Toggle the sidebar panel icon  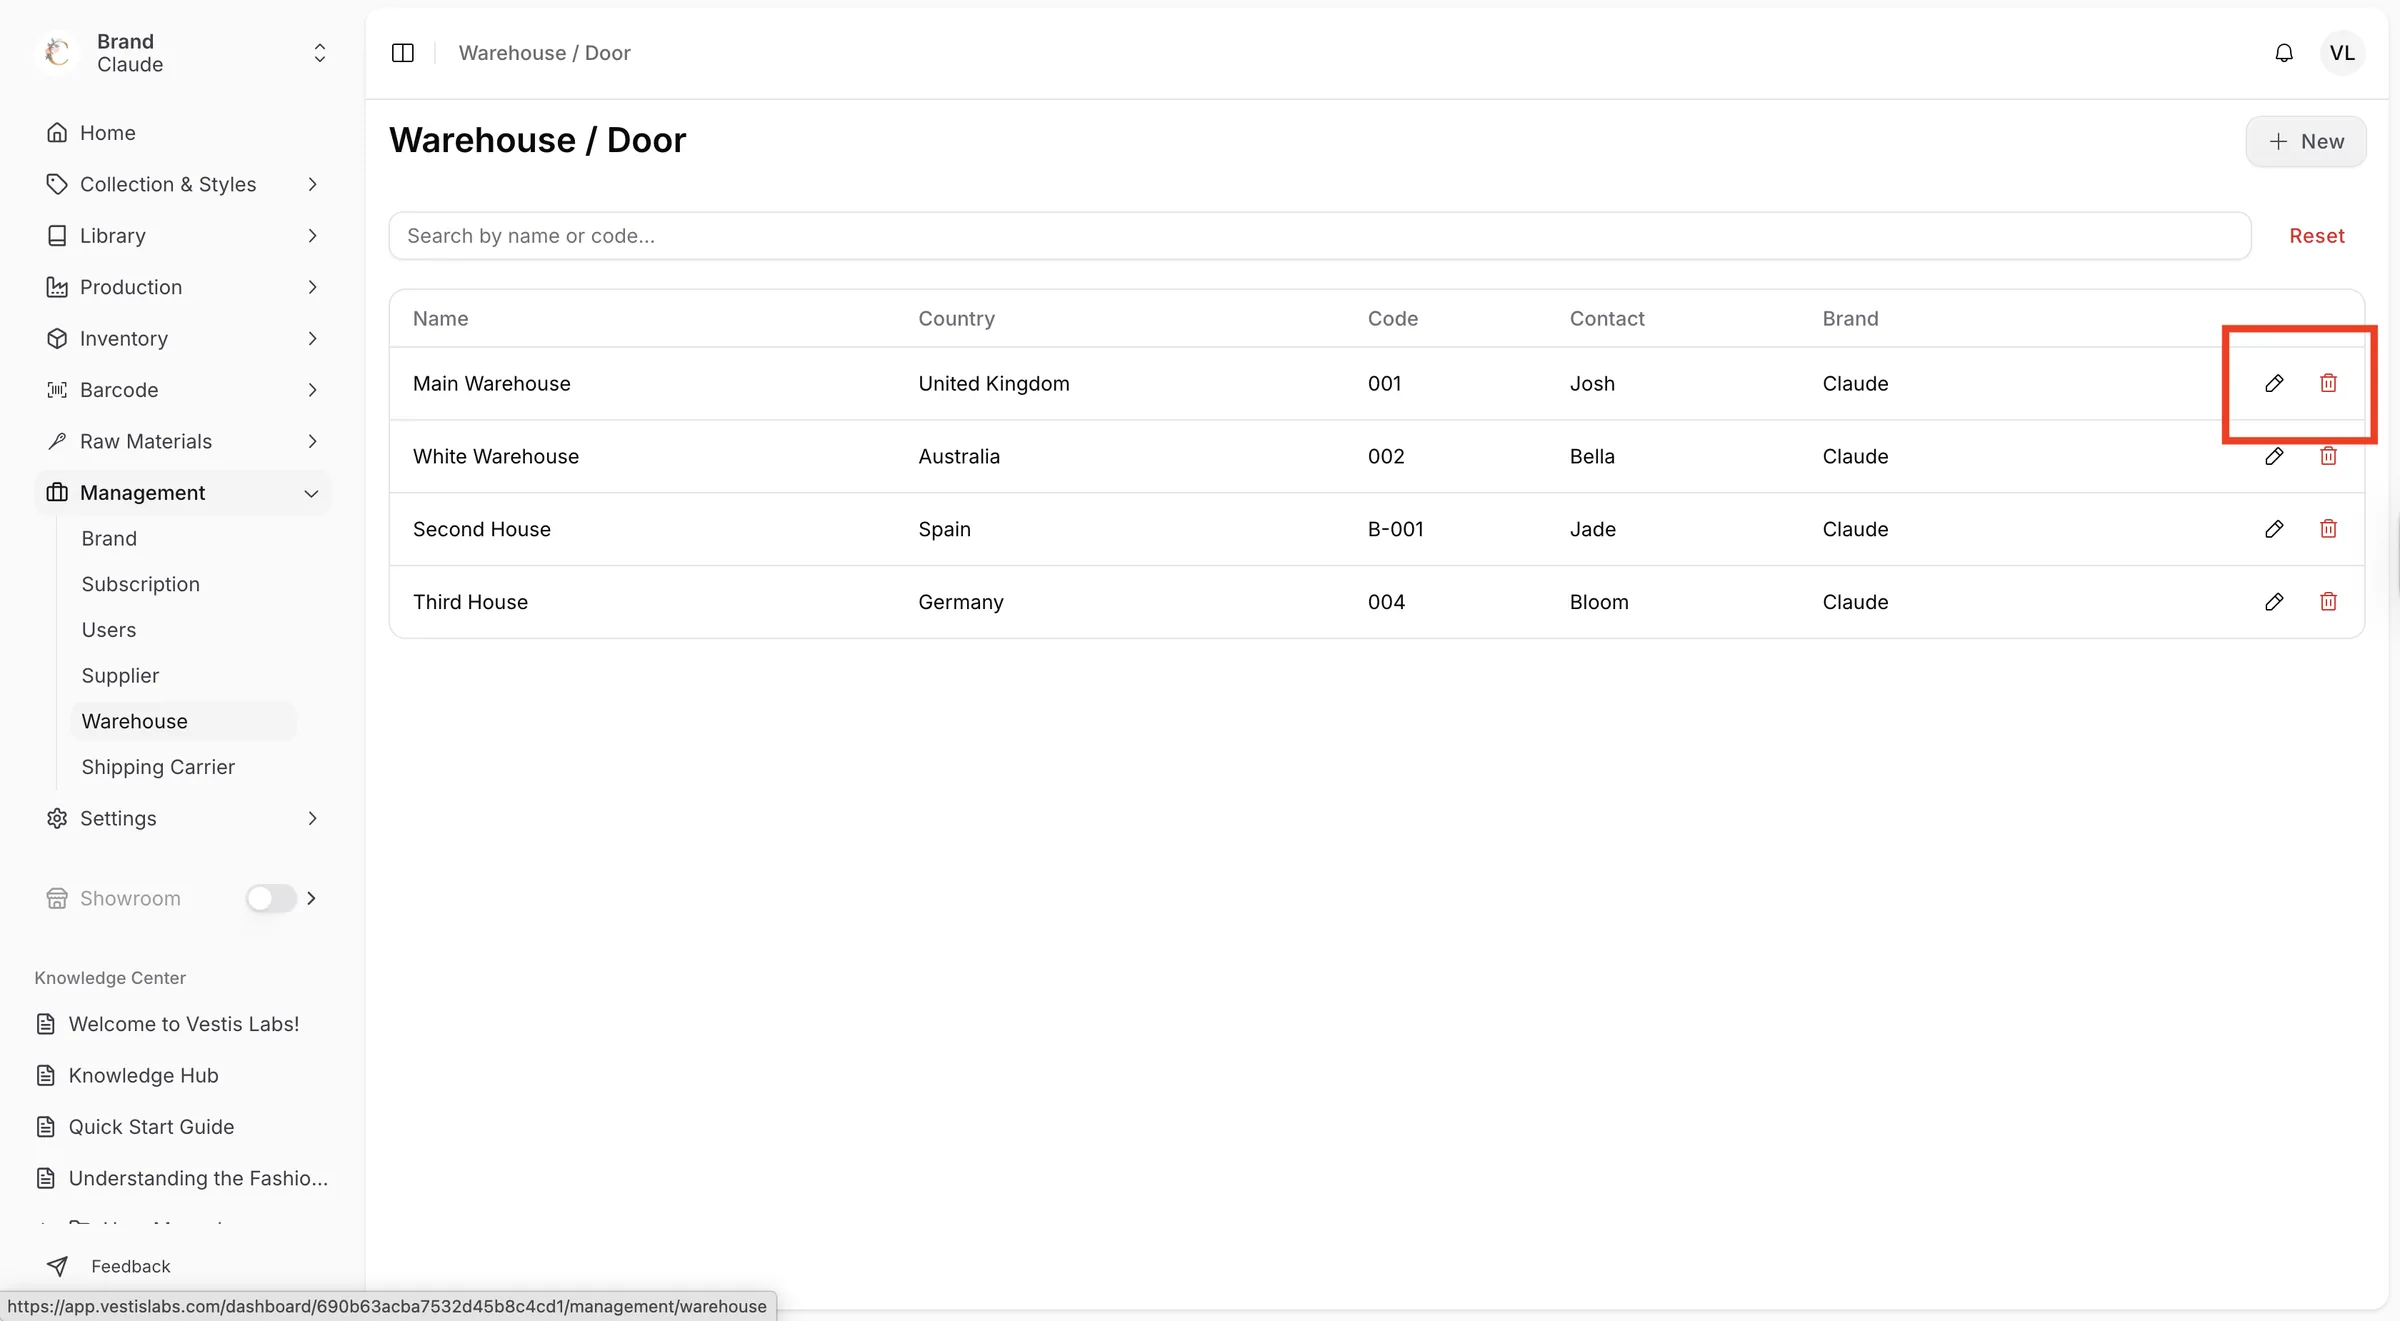[x=403, y=53]
